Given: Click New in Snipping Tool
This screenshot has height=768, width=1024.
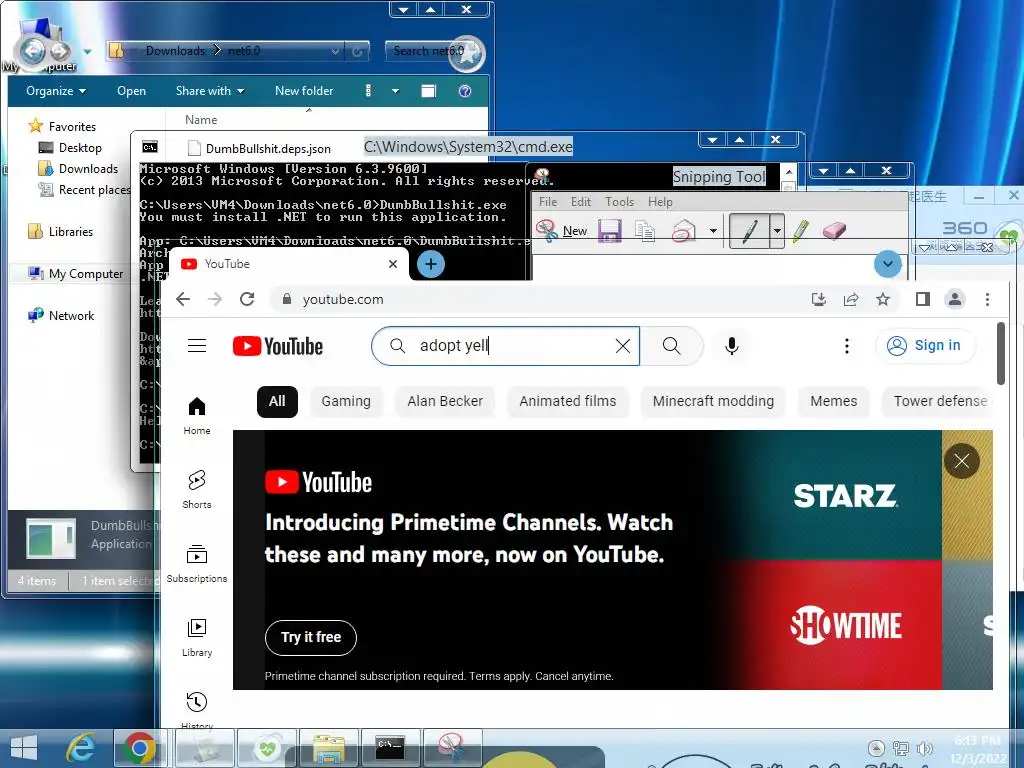Looking at the screenshot, I should (562, 231).
